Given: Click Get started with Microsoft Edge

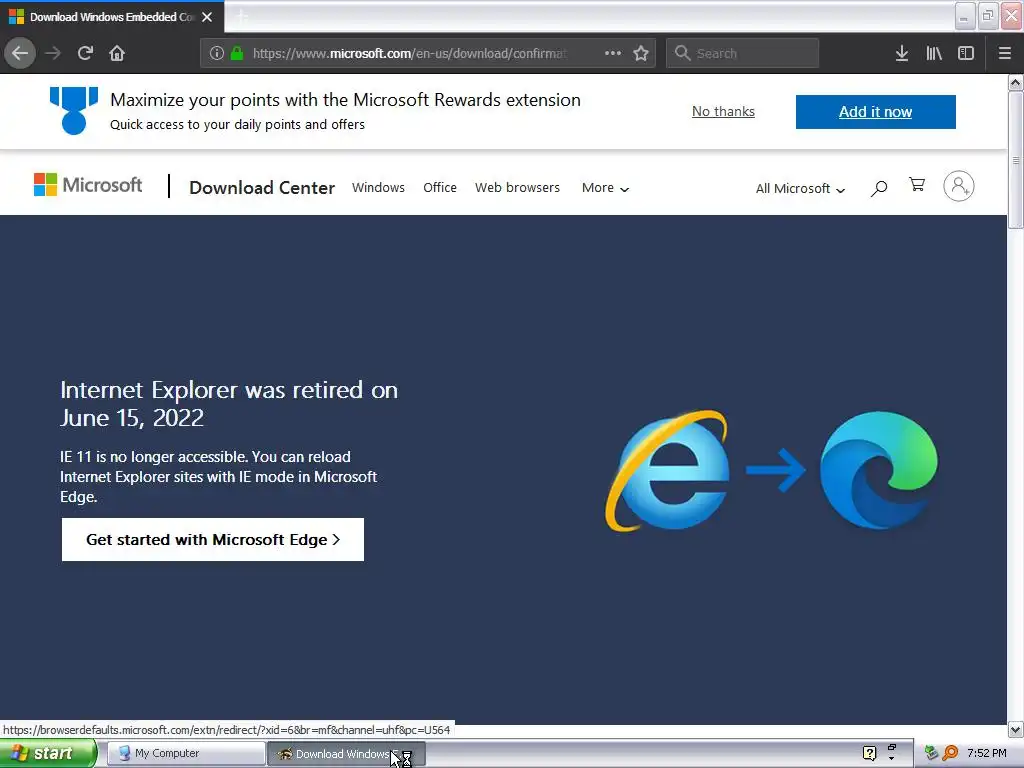Looking at the screenshot, I should tap(213, 539).
